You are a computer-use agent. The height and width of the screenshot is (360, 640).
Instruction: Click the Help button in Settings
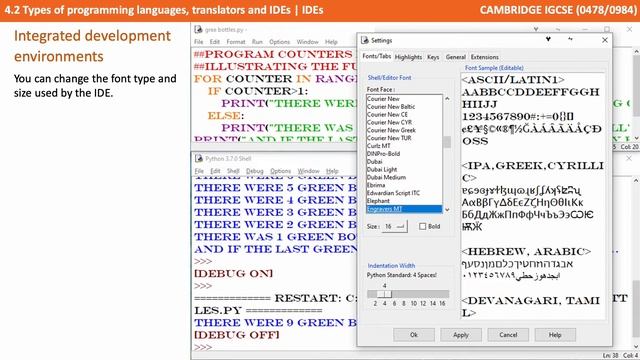[555, 335]
